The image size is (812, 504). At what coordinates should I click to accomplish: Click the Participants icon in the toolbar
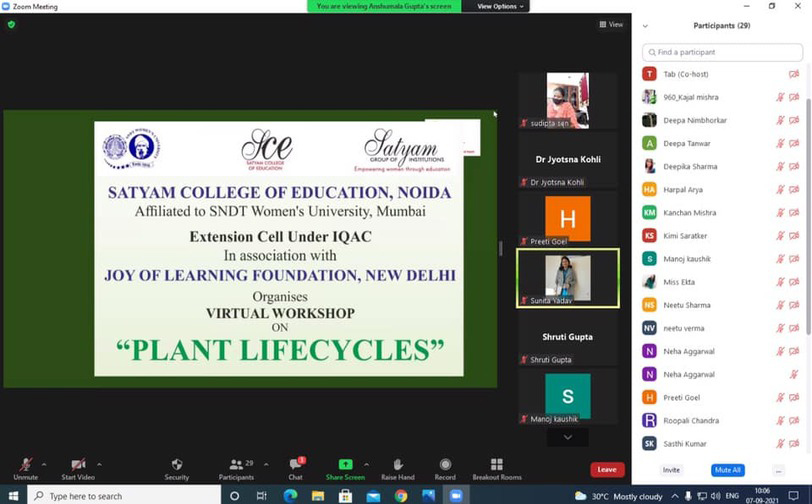click(235, 465)
